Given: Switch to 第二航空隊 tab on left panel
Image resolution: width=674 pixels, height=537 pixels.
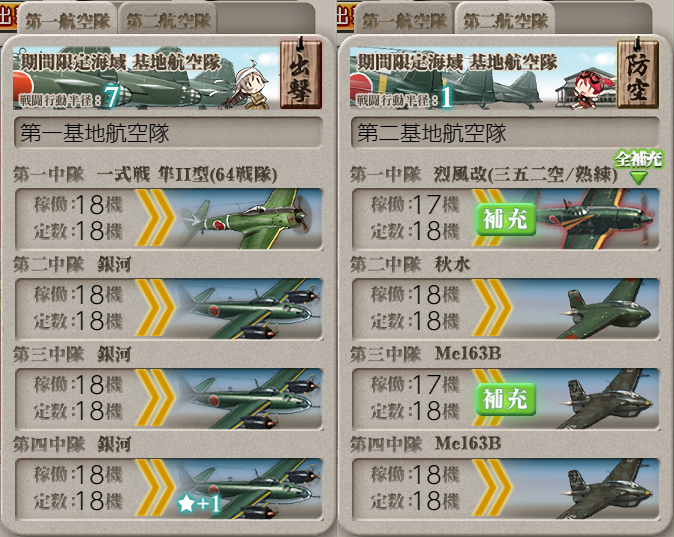Looking at the screenshot, I should [x=168, y=20].
